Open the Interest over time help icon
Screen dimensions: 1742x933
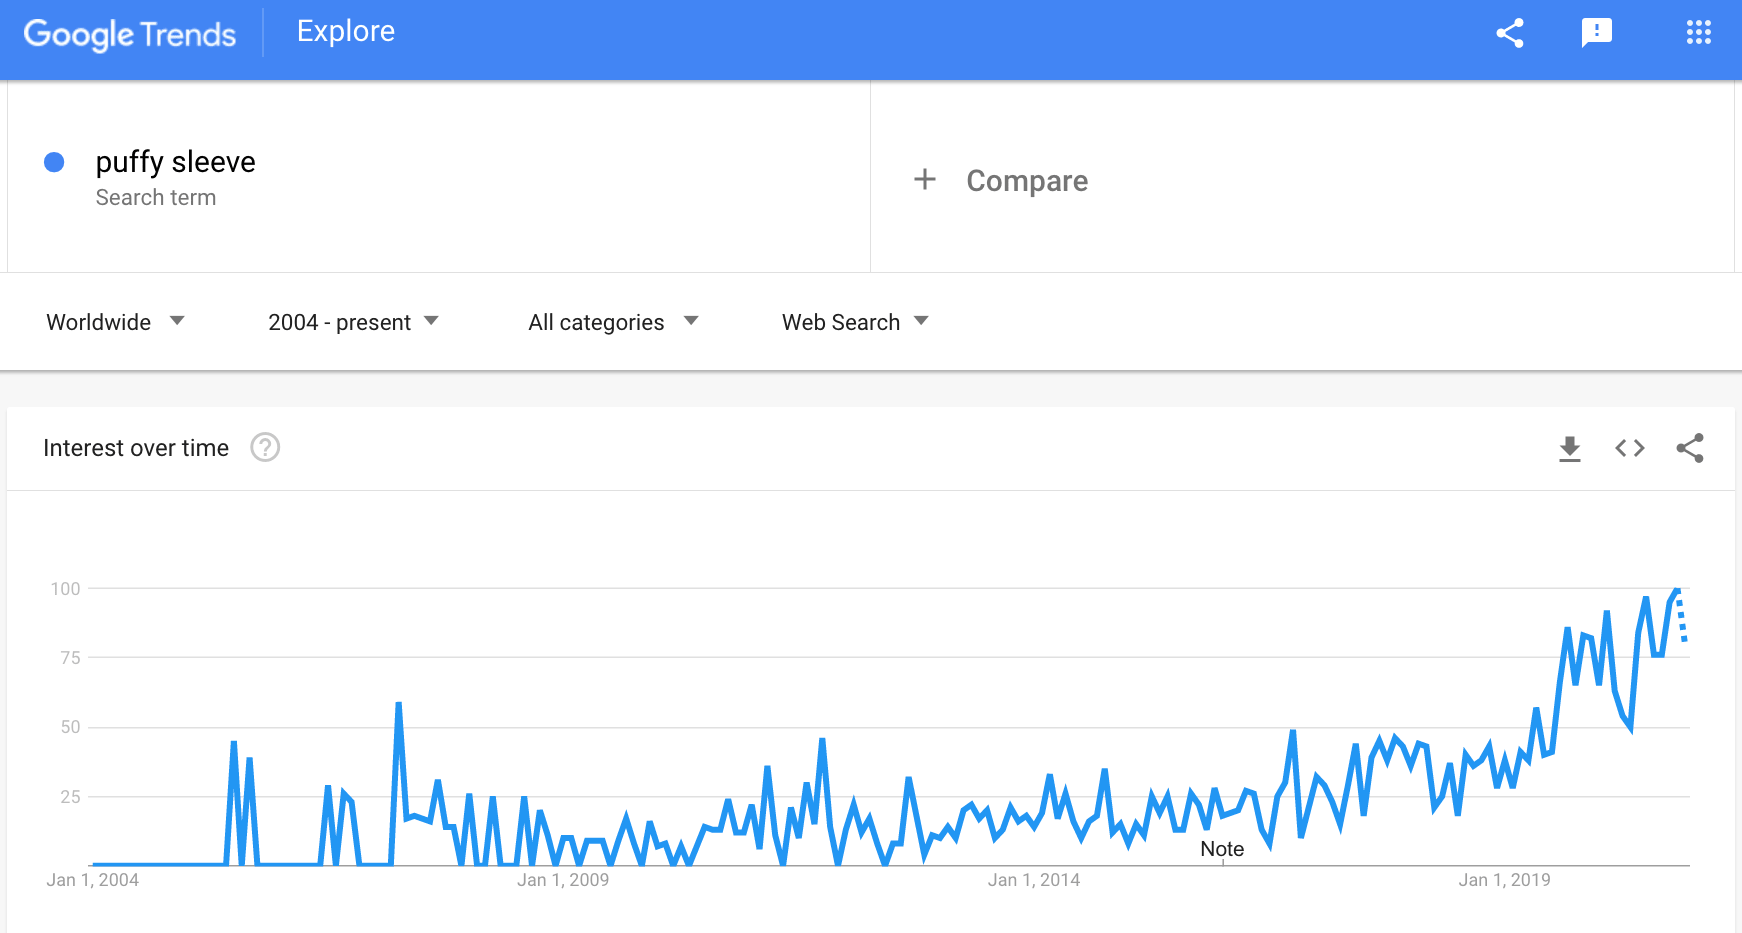point(265,447)
